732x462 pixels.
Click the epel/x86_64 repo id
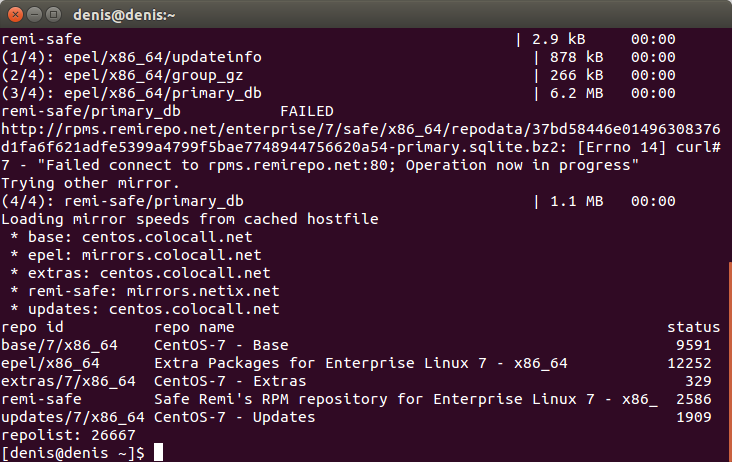tap(50, 364)
